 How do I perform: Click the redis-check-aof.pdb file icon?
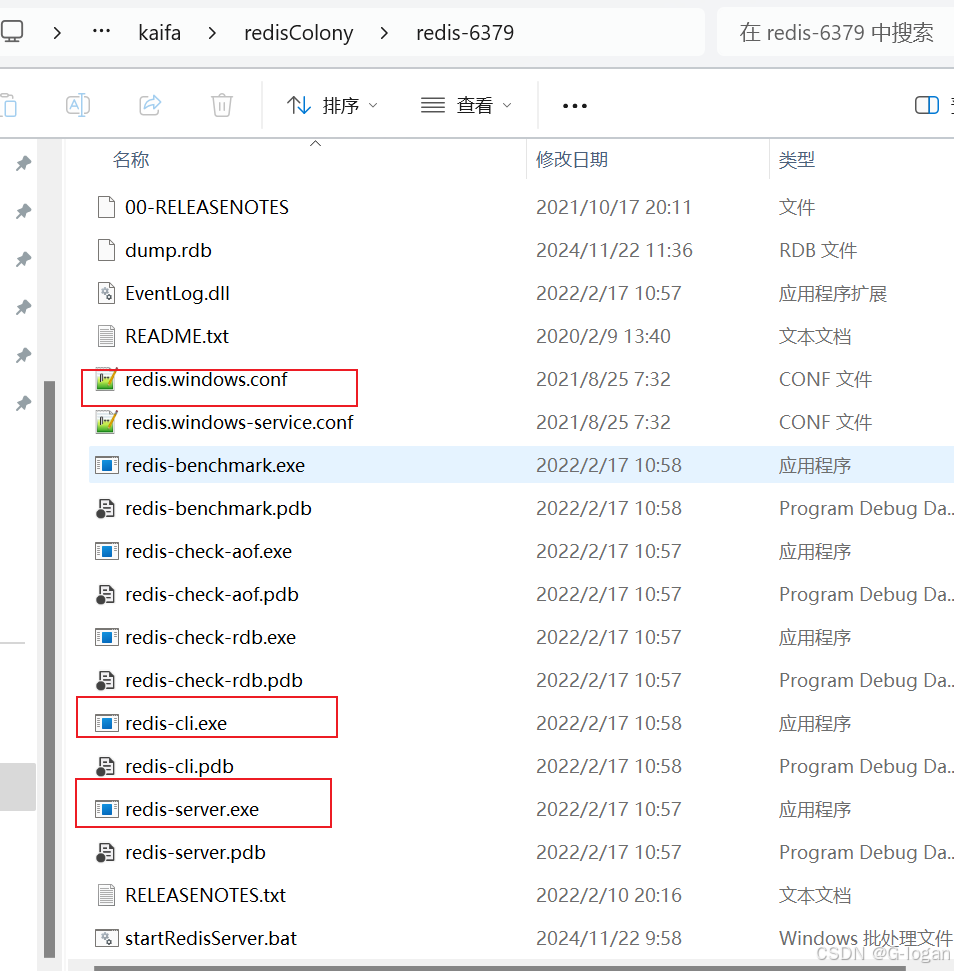(x=106, y=594)
